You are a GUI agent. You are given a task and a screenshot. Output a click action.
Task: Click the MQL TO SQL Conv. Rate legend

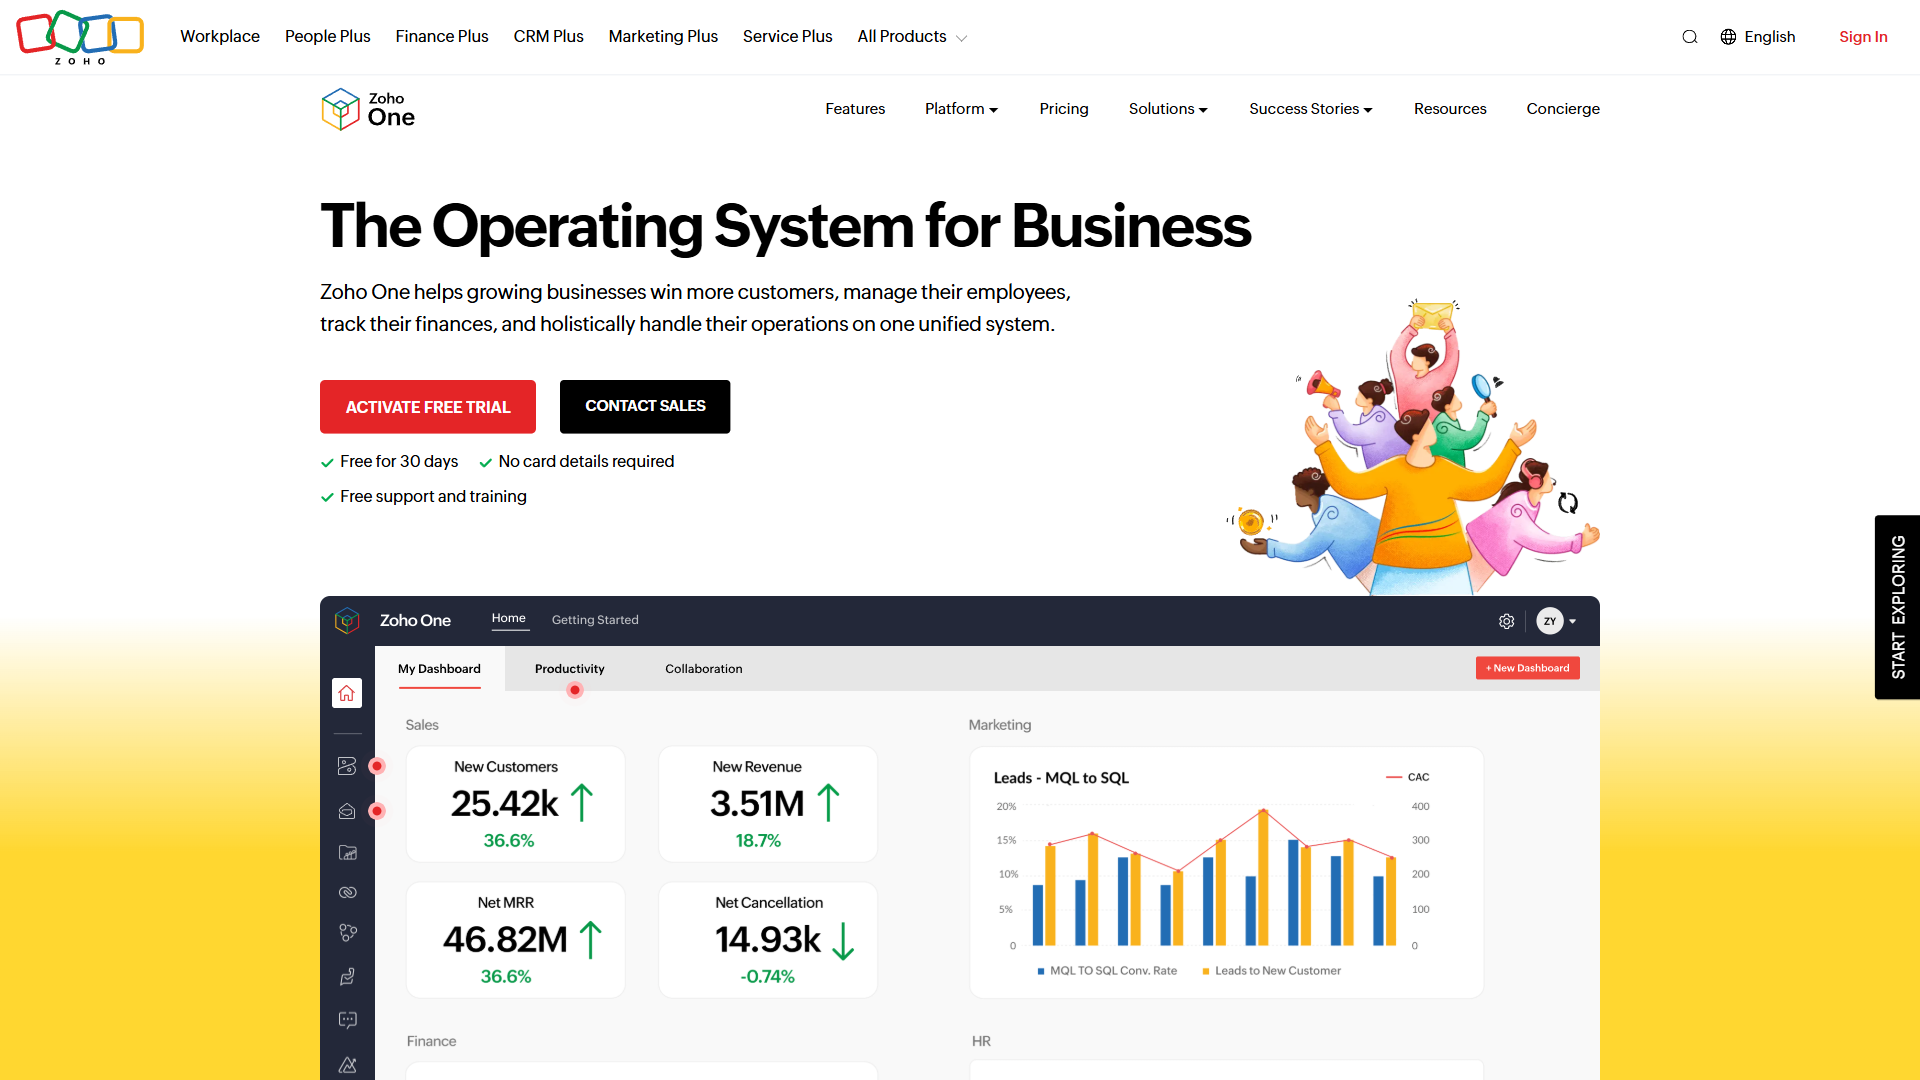coord(1107,971)
